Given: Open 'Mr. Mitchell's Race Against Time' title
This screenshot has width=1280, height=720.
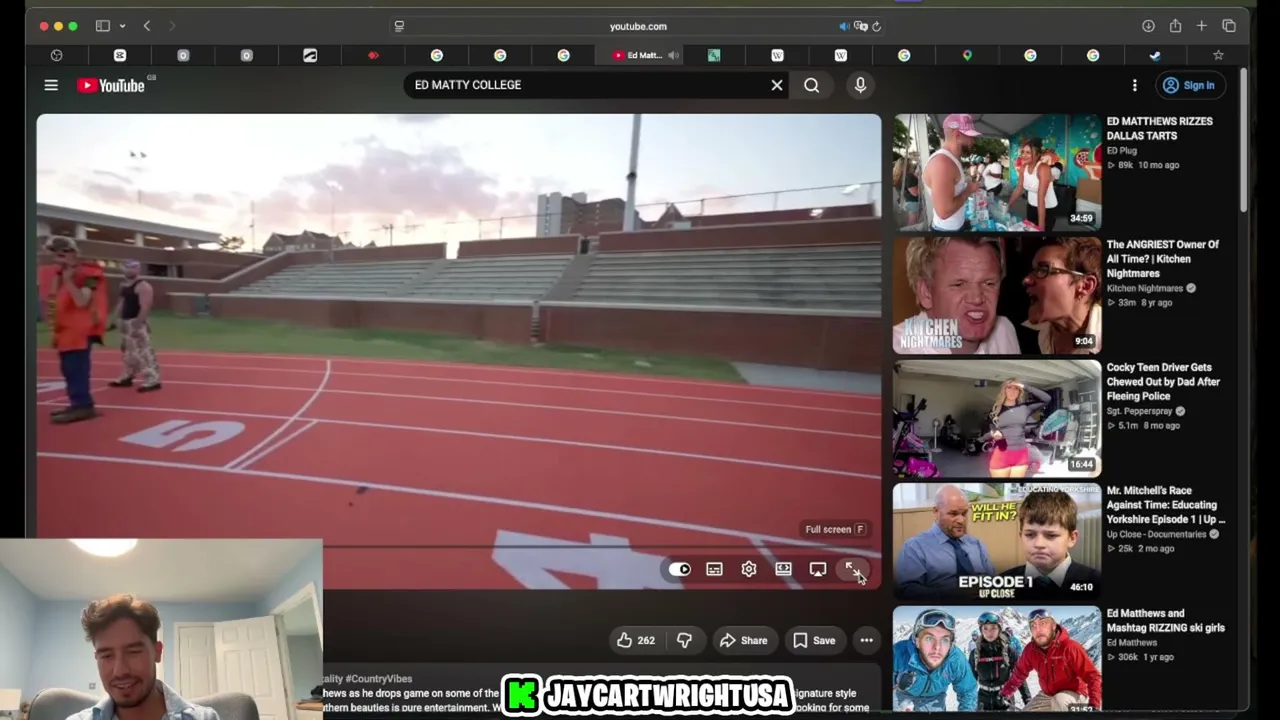Looking at the screenshot, I should click(1166, 505).
